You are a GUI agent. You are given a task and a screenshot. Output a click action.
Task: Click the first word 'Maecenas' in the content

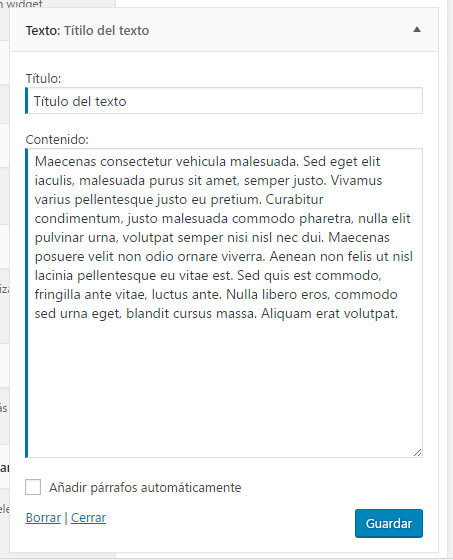pos(65,161)
